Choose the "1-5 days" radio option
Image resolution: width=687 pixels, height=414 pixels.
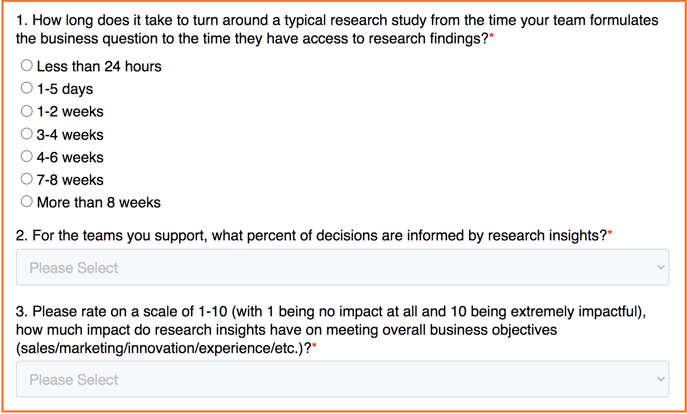coord(27,88)
